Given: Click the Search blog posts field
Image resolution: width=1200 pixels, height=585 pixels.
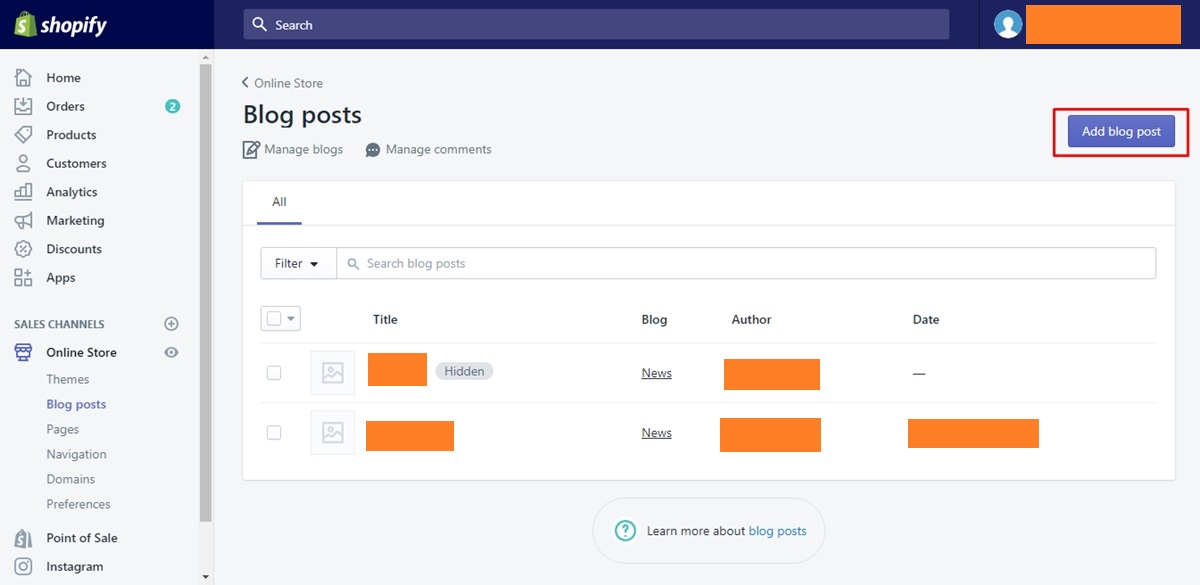Looking at the screenshot, I should [746, 264].
